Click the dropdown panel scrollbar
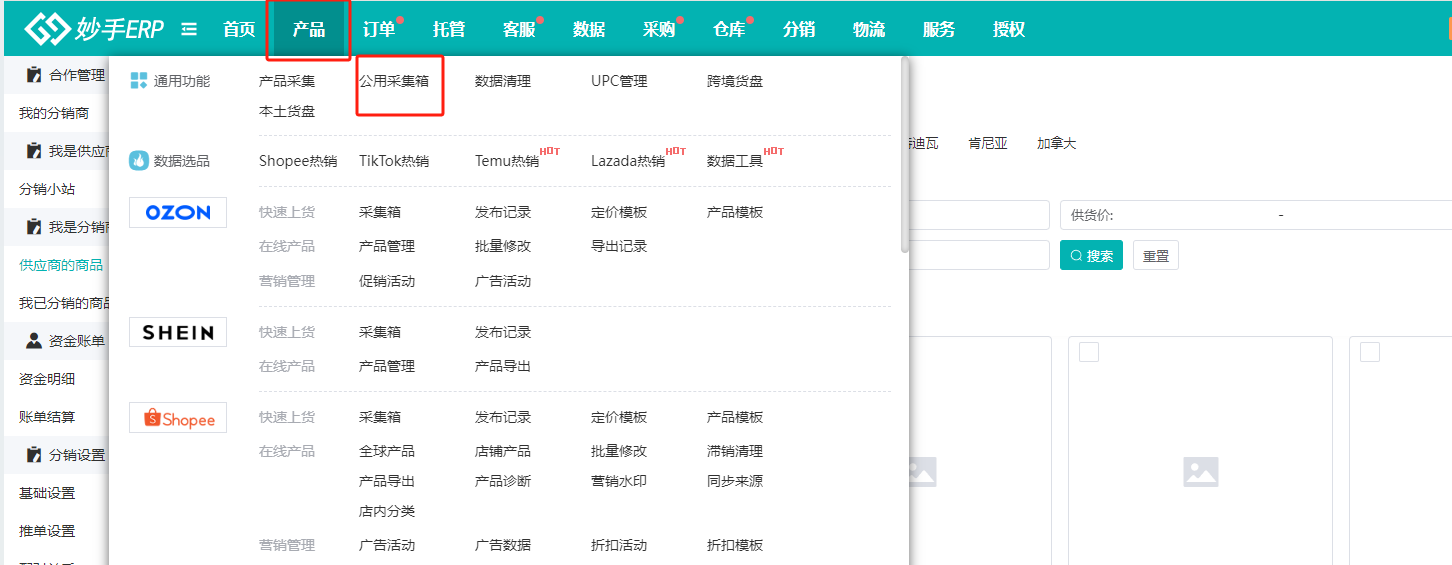1452x565 pixels. pyautogui.click(x=905, y=155)
